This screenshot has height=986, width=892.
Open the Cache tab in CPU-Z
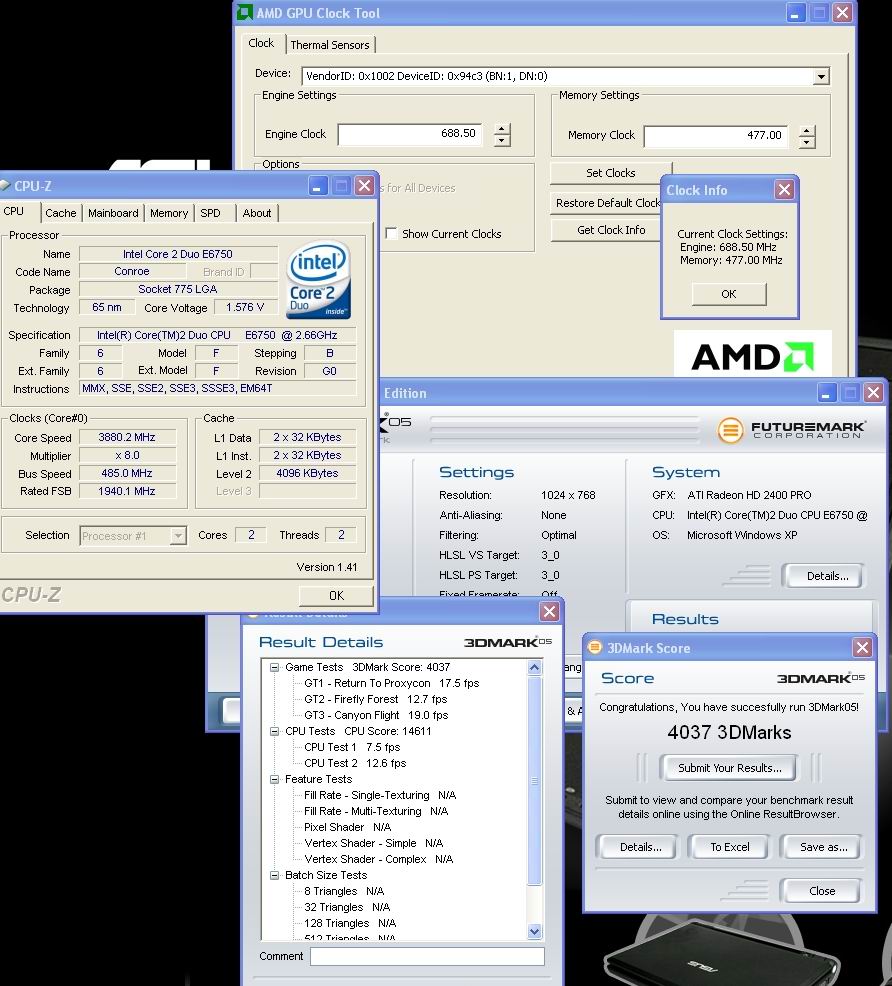tap(60, 213)
